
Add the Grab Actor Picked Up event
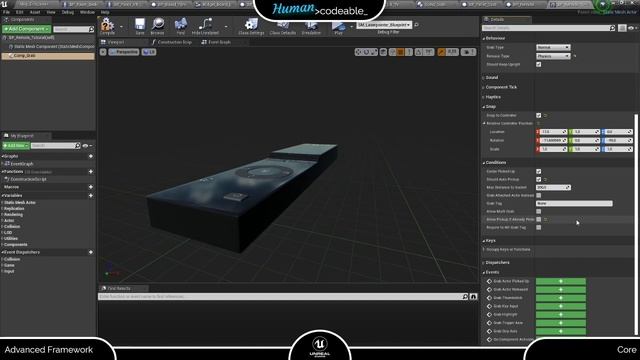click(560, 281)
